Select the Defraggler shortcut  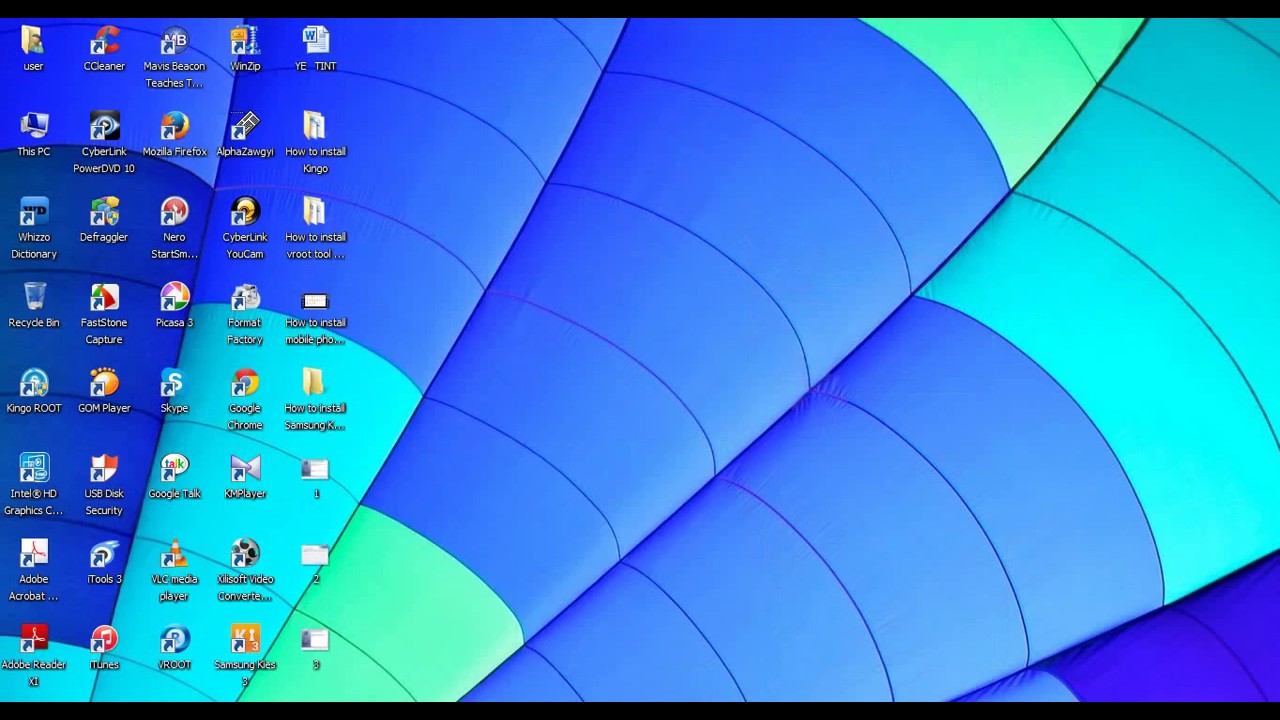click(104, 213)
